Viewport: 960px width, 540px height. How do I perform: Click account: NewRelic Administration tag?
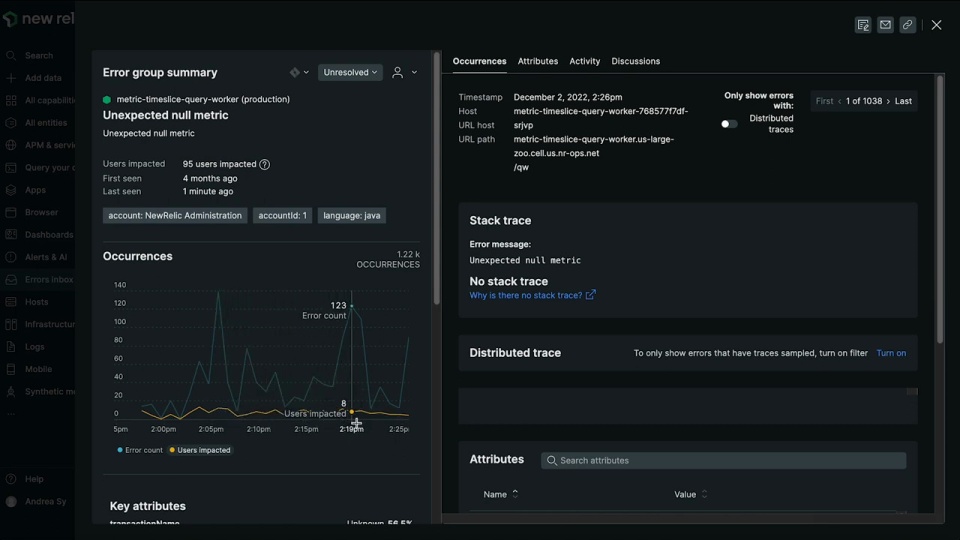click(175, 216)
